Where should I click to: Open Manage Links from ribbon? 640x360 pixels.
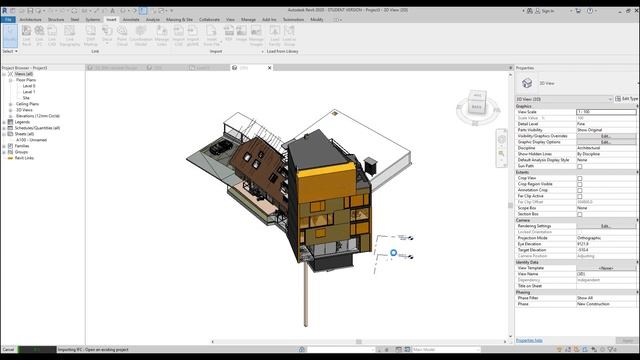162,36
